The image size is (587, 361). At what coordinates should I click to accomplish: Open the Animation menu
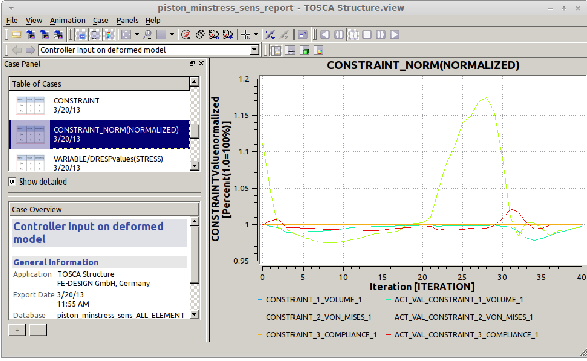(67, 20)
